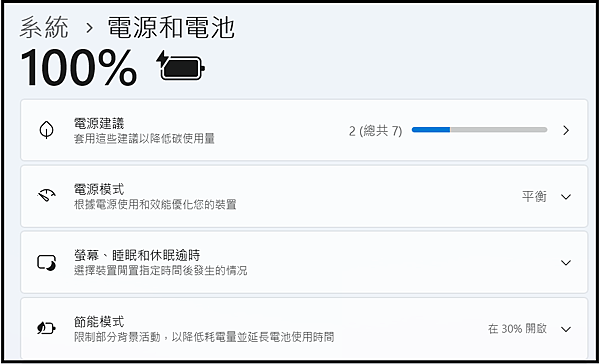Screen dimensions: 600x364
Task: Click the charging battery icon by 100%
Action: (x=181, y=65)
